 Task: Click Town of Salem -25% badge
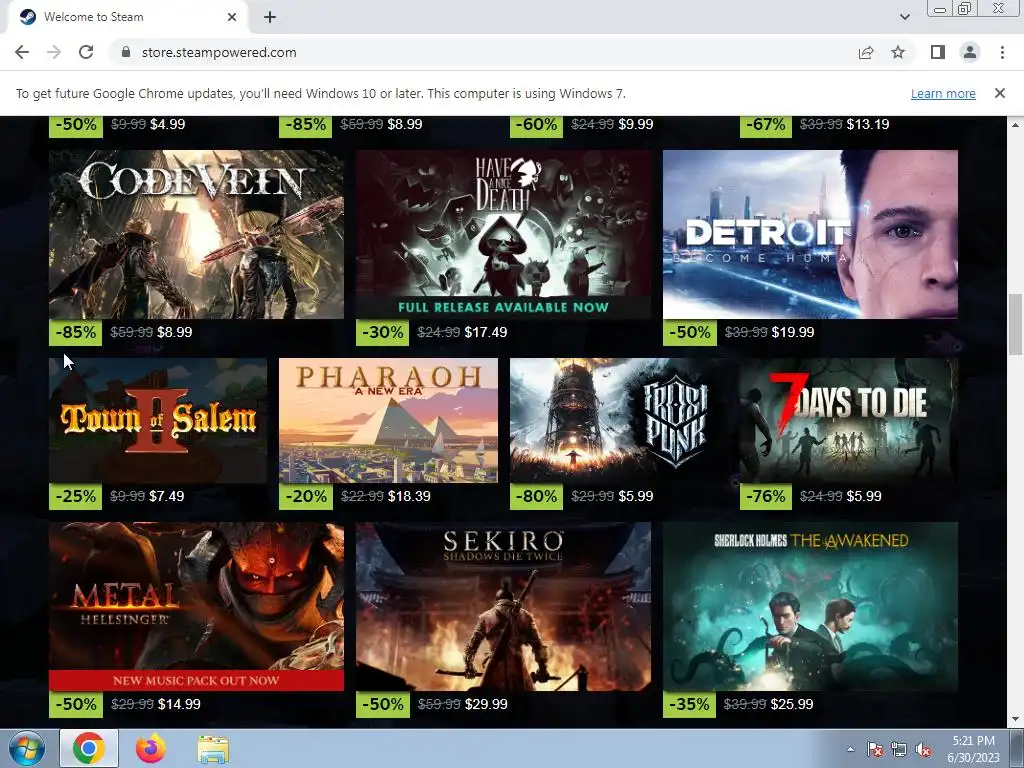76,496
